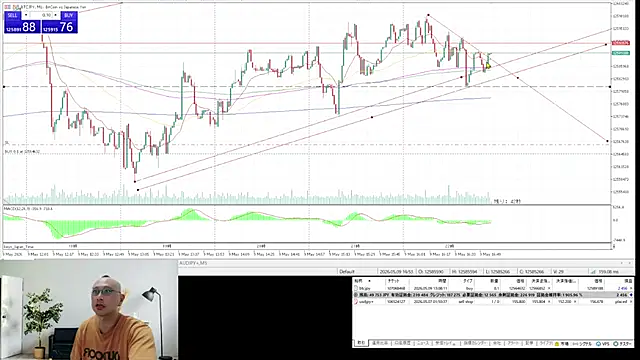Click the balance row circle icon
640x360 pixels.
point(356,295)
